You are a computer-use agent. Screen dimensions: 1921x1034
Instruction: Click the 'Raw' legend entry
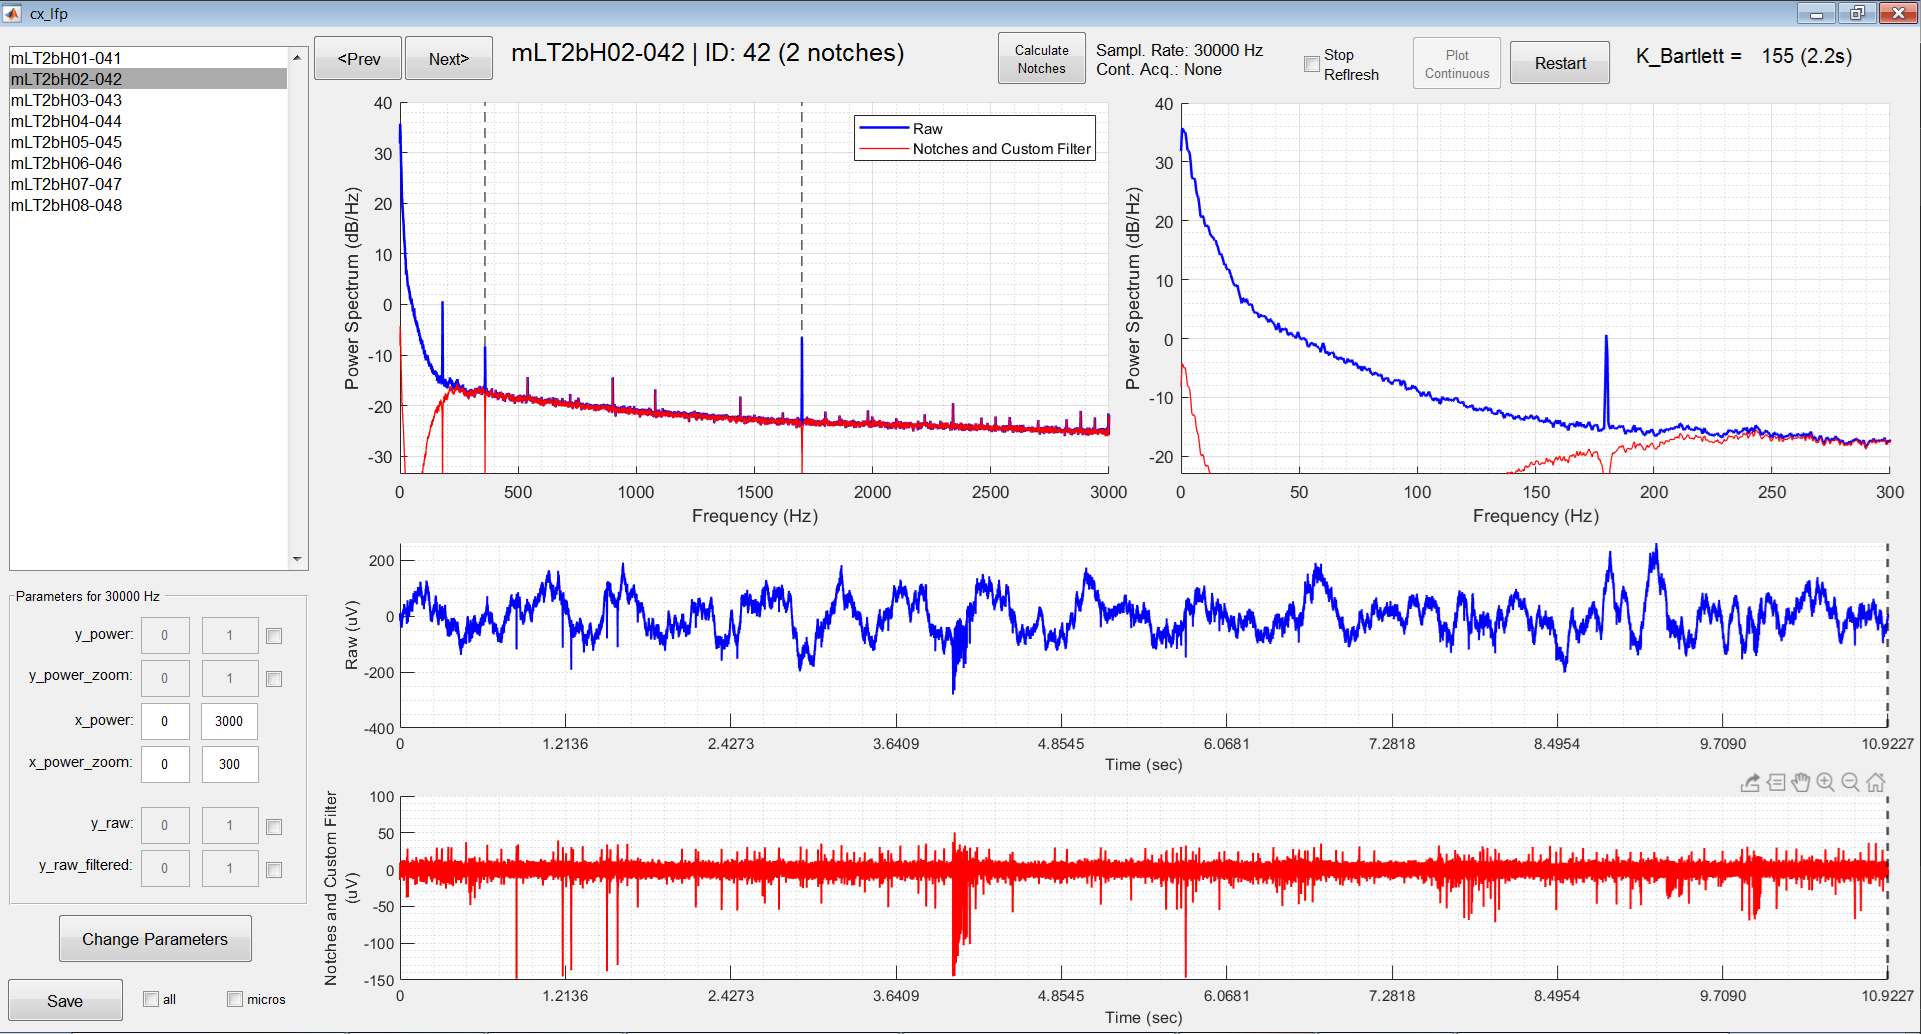coord(927,129)
